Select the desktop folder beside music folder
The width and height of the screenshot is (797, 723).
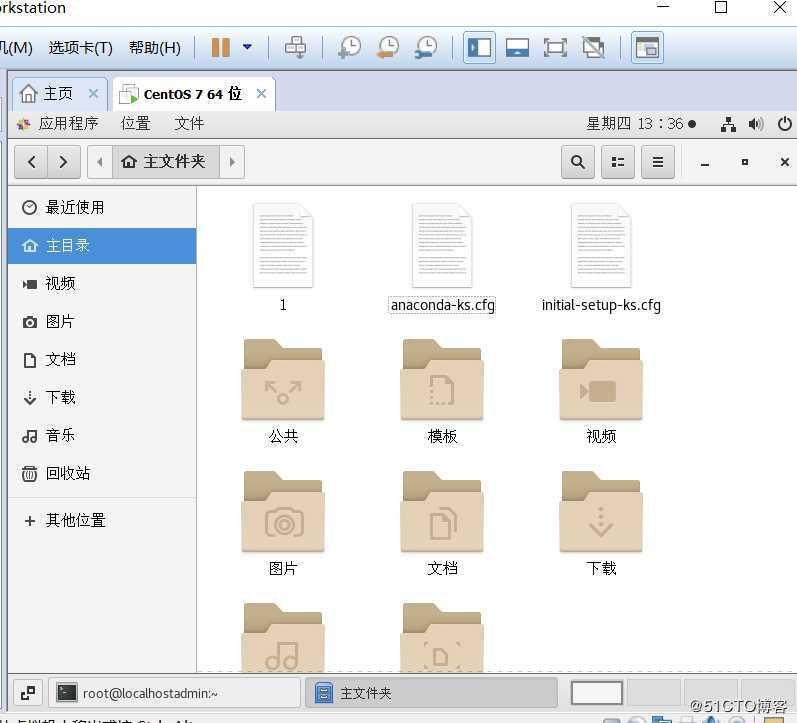442,638
